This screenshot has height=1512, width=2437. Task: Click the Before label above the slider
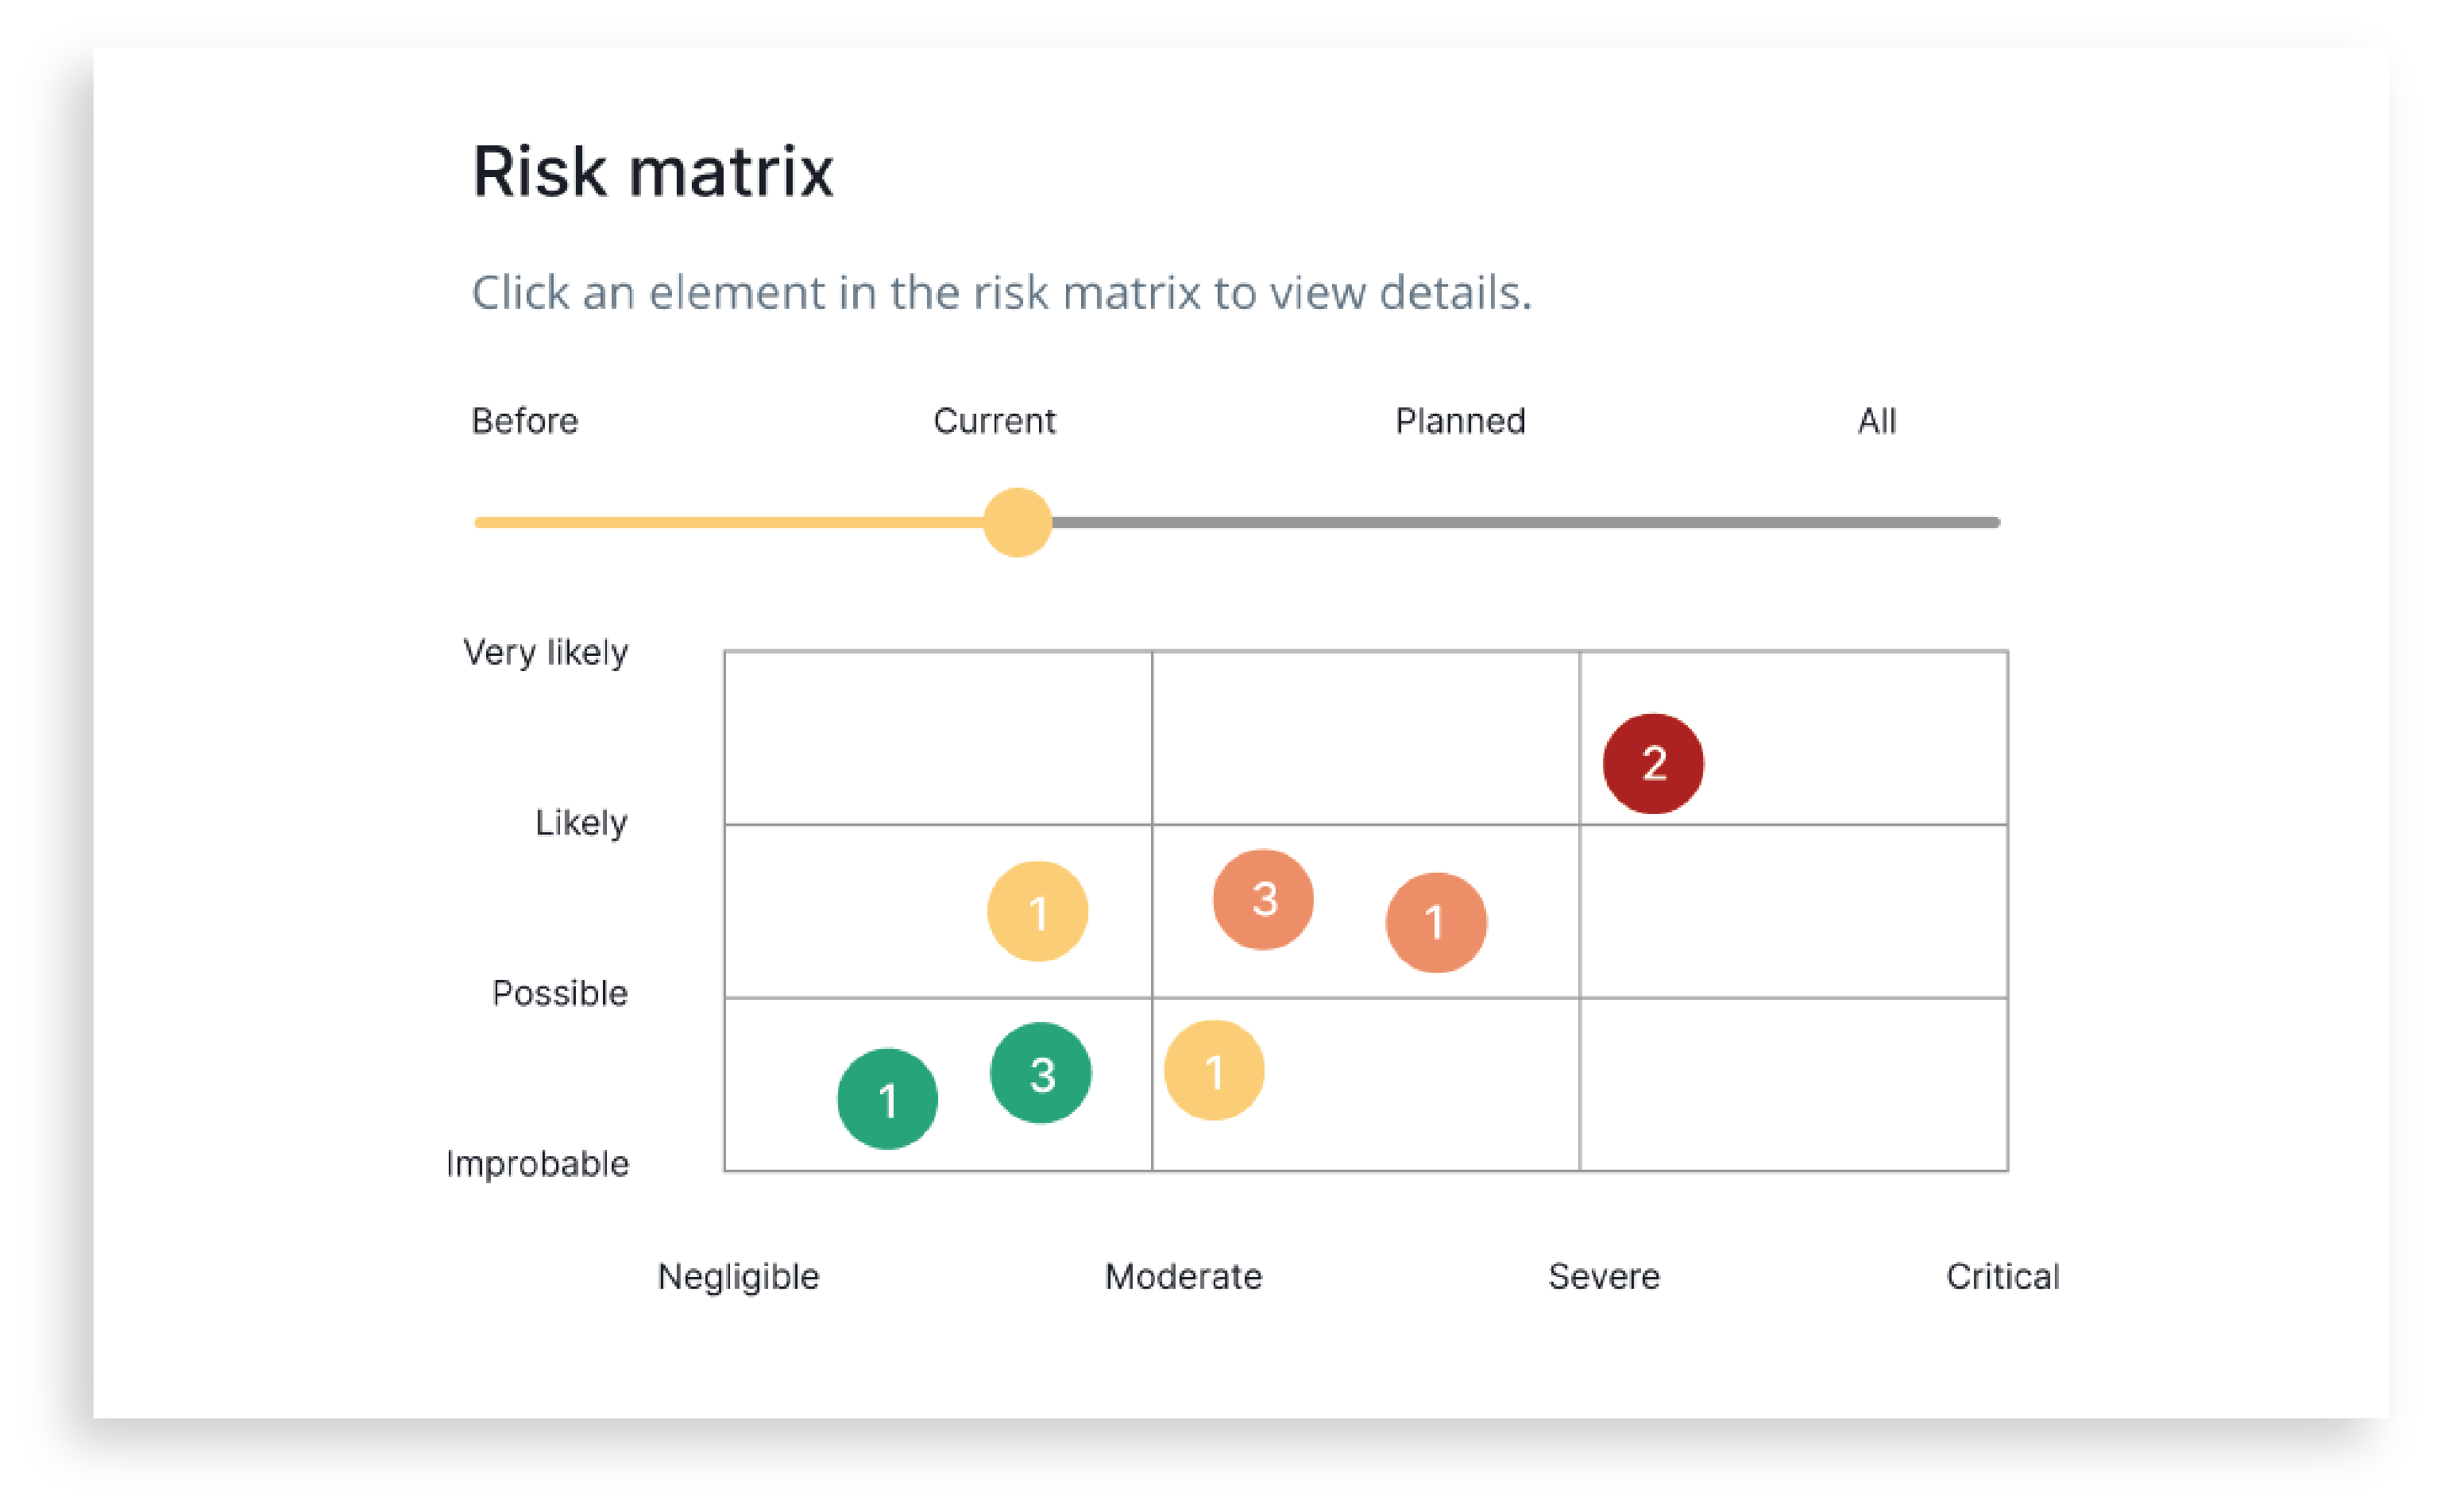pos(524,421)
